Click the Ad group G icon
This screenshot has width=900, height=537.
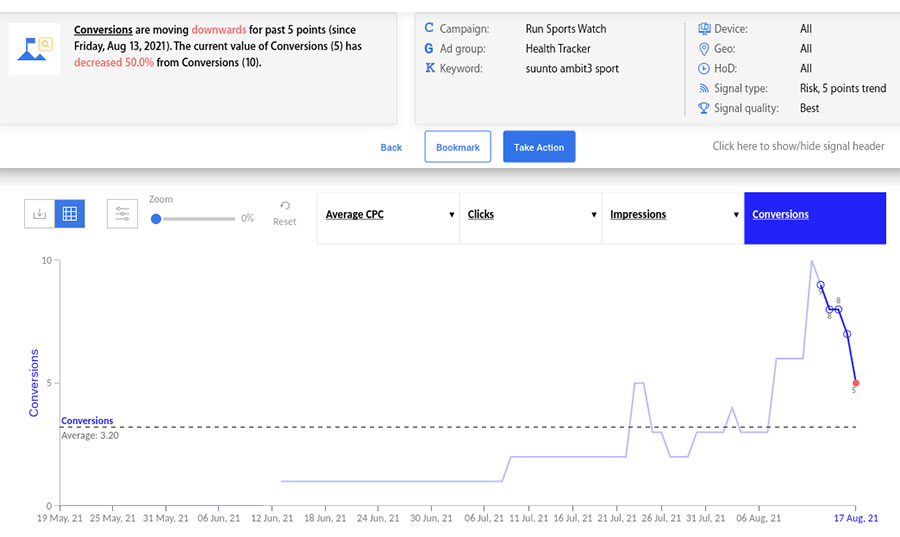pyautogui.click(x=429, y=48)
